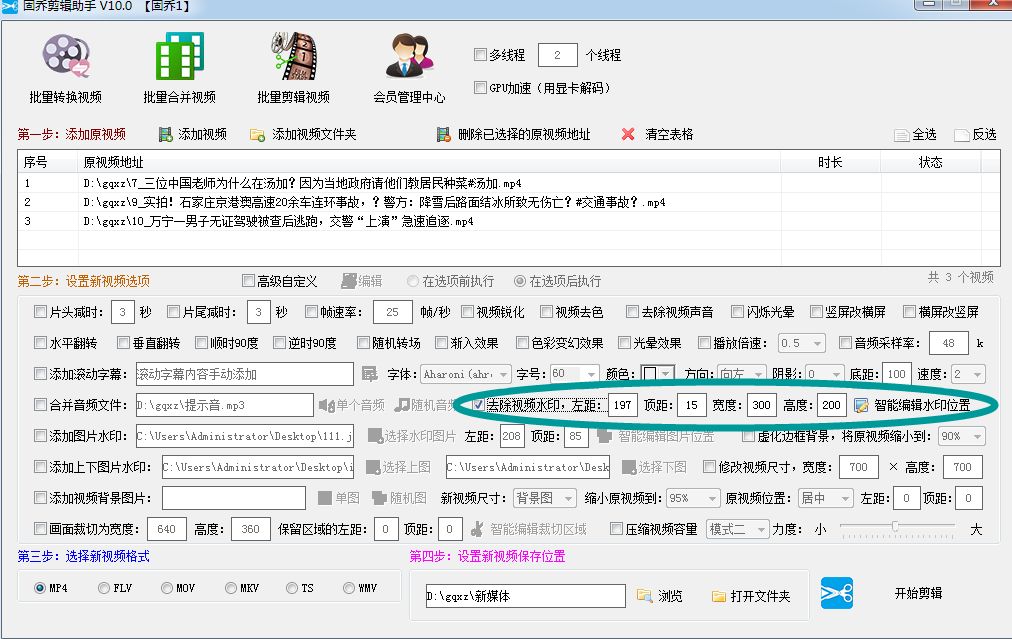Click the scrolling subtitle edit icon before 字体
Image resolution: width=1012 pixels, height=639 pixels.
369,374
